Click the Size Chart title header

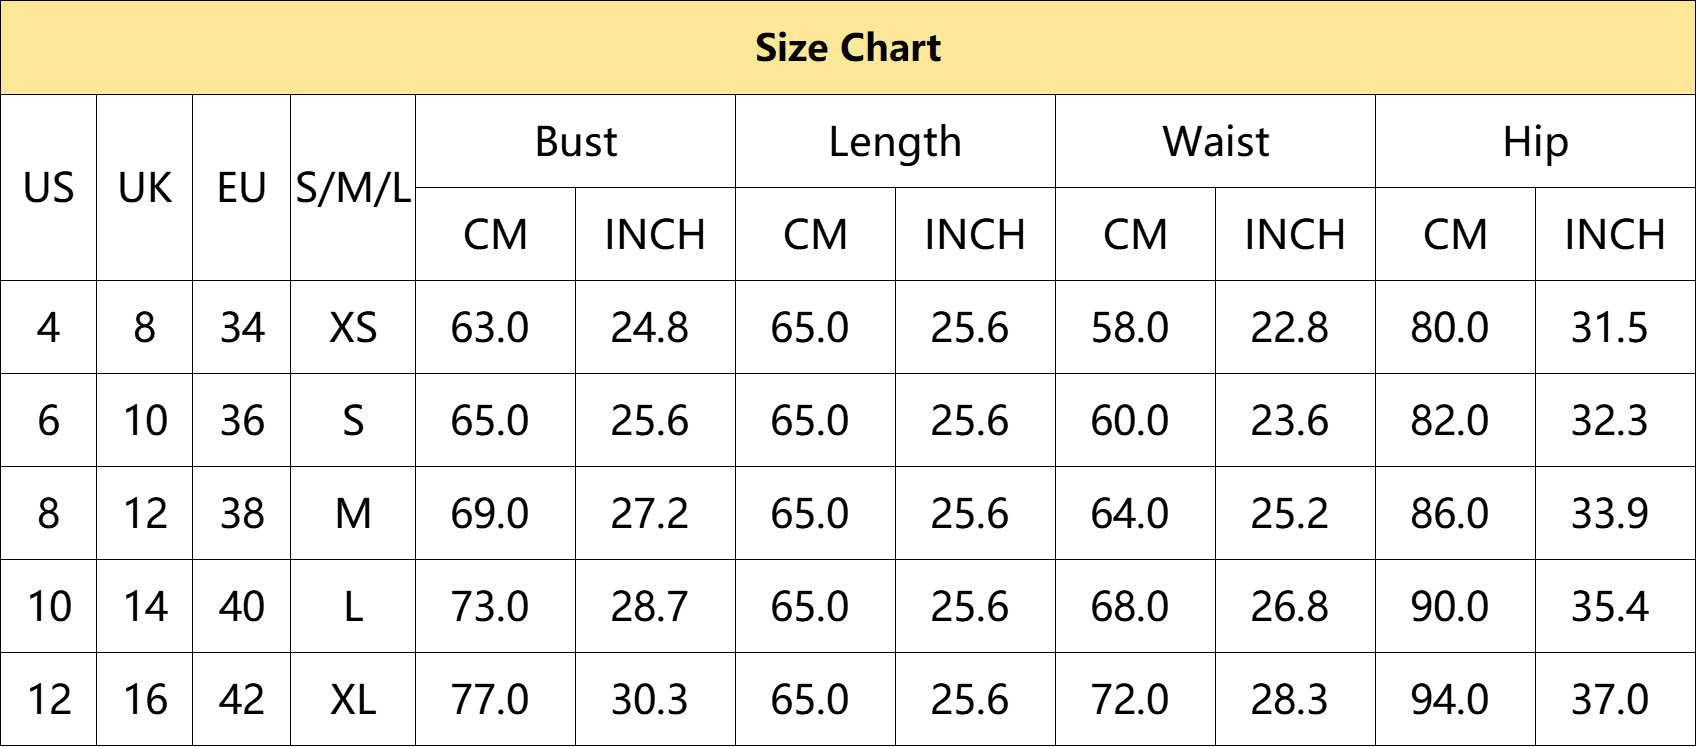click(848, 48)
